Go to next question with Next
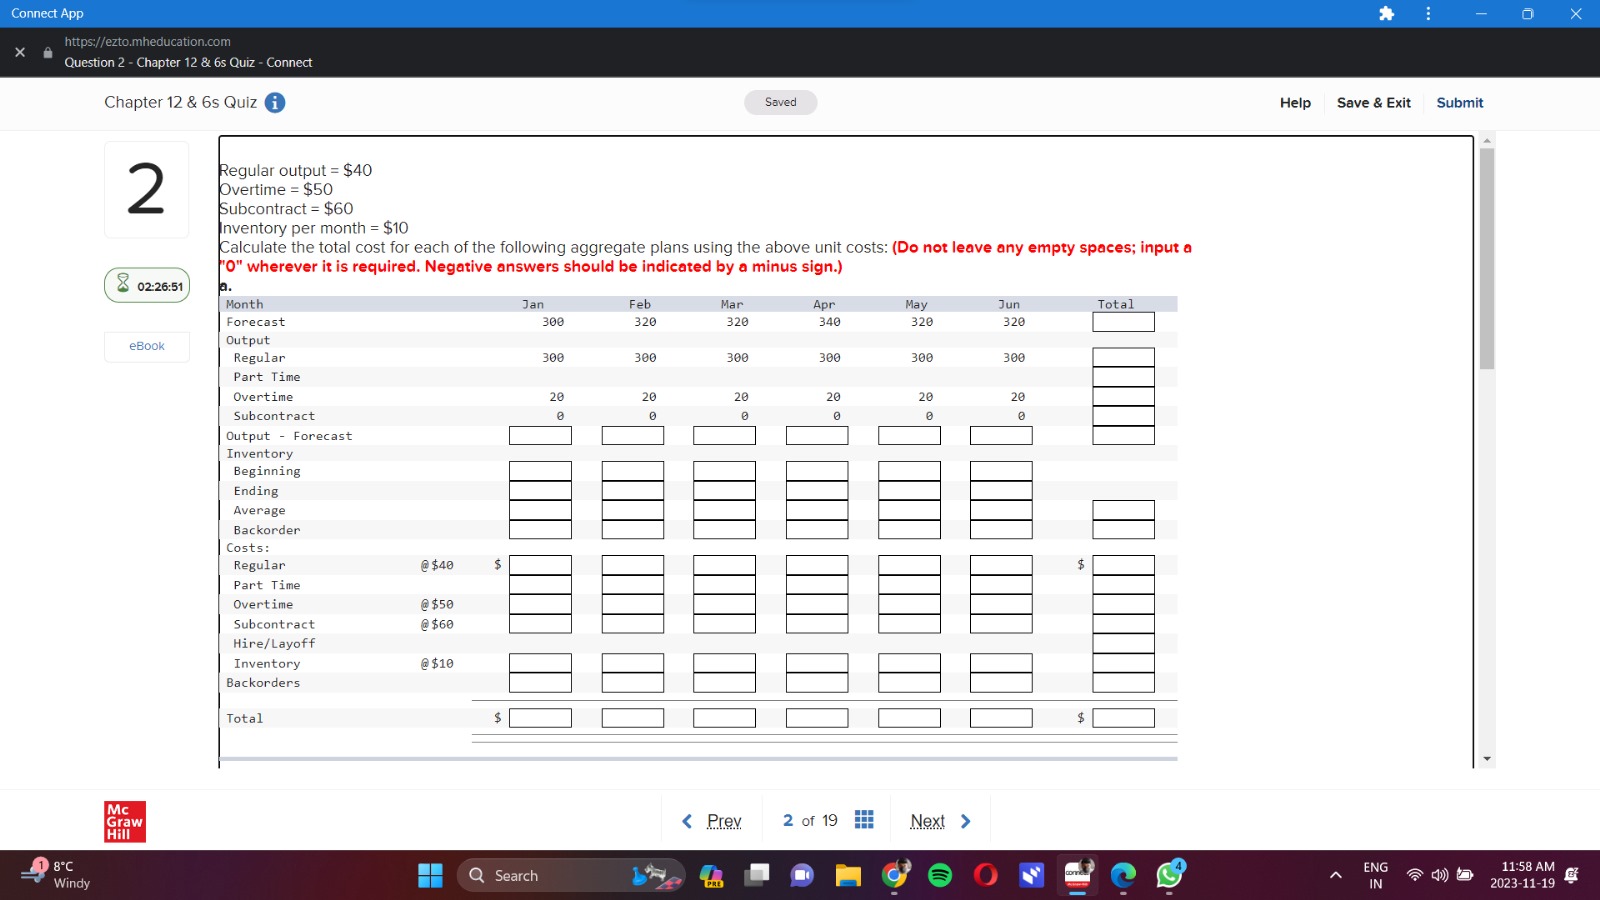This screenshot has height=900, width=1600. tap(941, 821)
